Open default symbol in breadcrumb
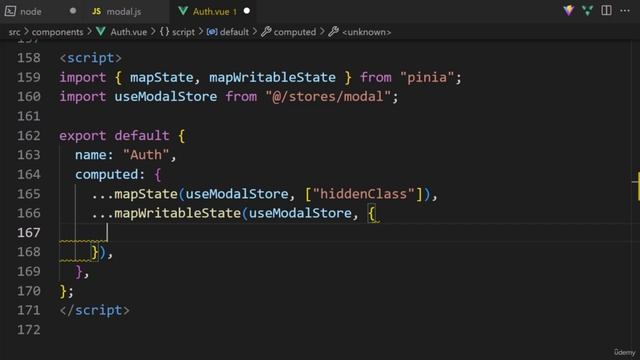 click(x=234, y=32)
